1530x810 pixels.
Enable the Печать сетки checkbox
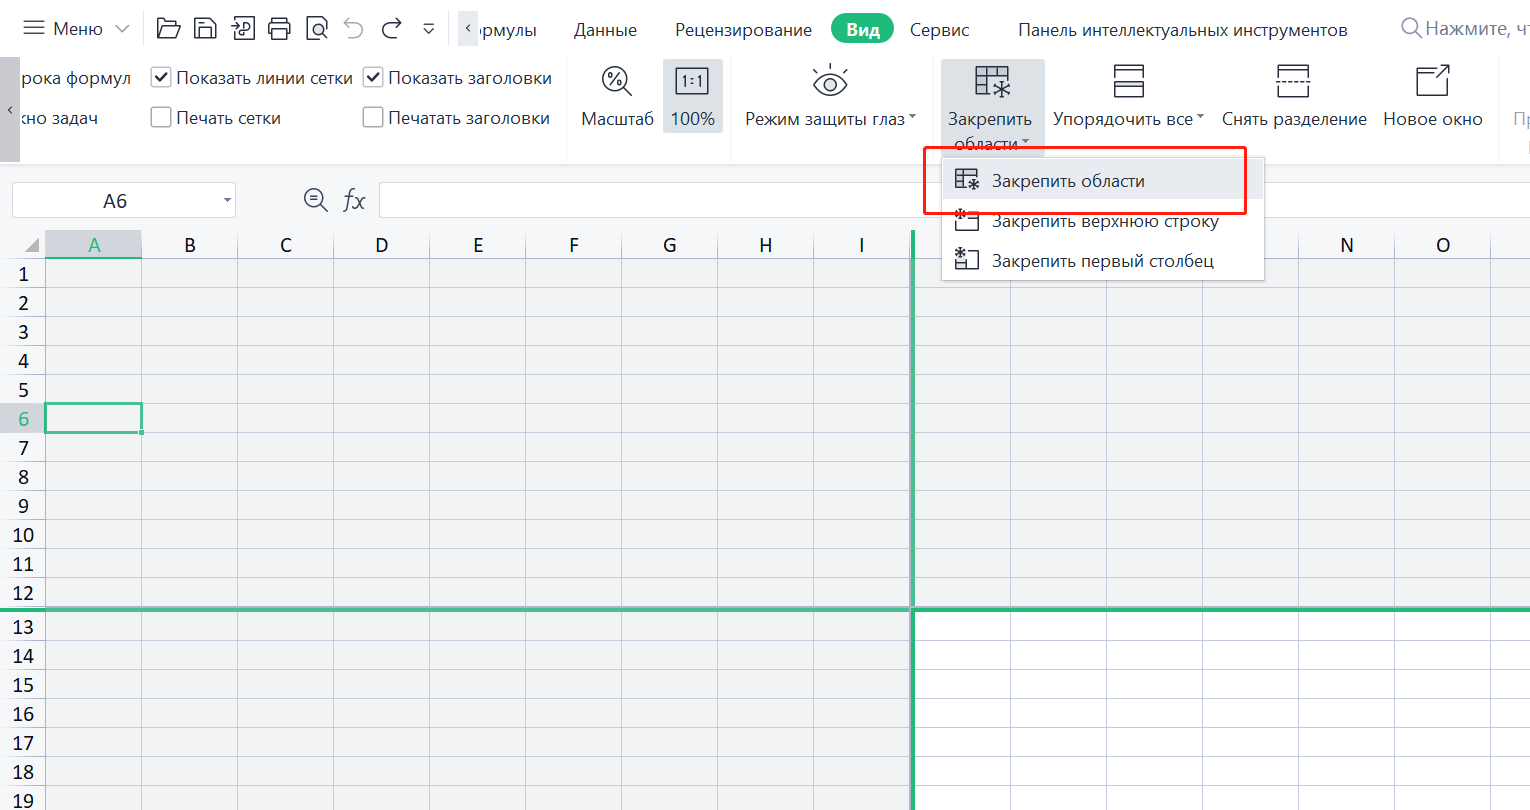click(x=161, y=118)
